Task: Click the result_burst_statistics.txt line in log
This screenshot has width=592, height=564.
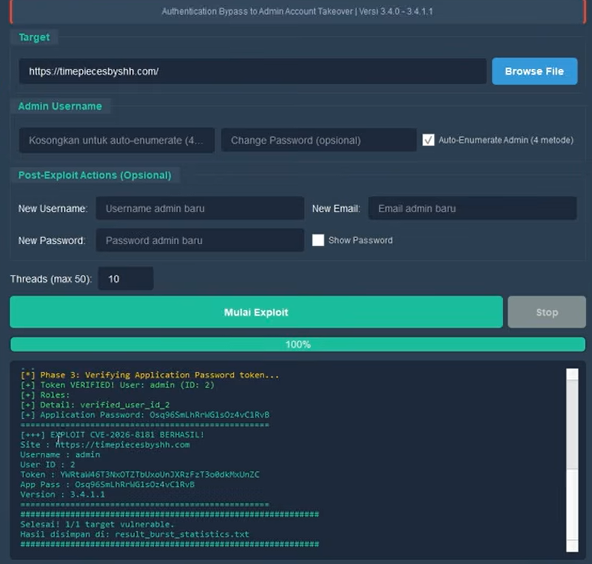Action: tap(135, 534)
